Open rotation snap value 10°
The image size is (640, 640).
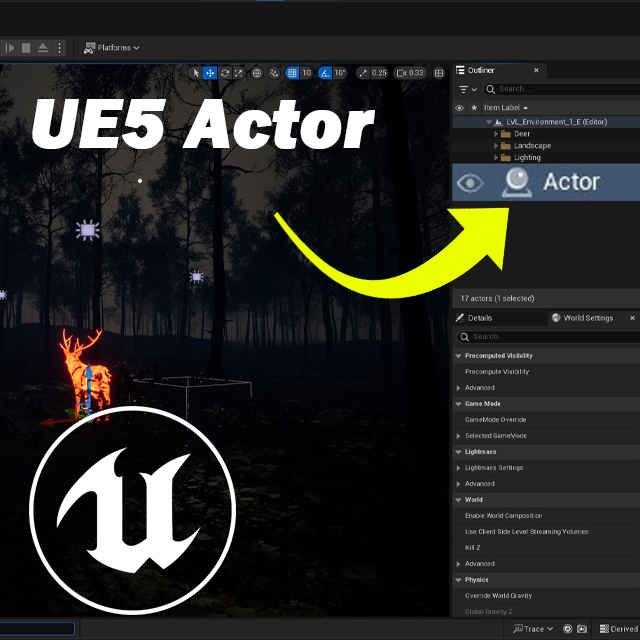coord(340,73)
